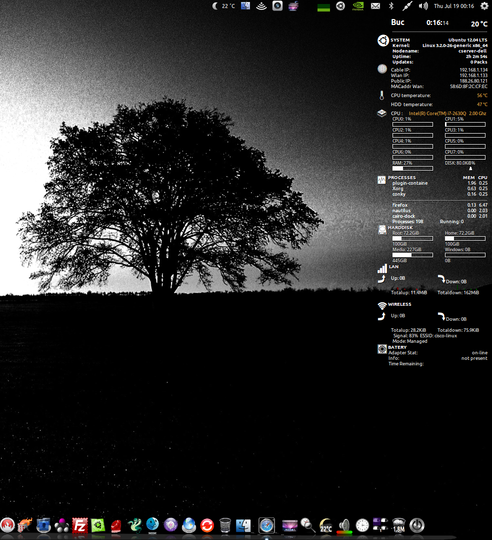Viewport: 492px width, 540px height.
Task: Click the camera lens indicator in the top panel
Action: coord(278,6)
